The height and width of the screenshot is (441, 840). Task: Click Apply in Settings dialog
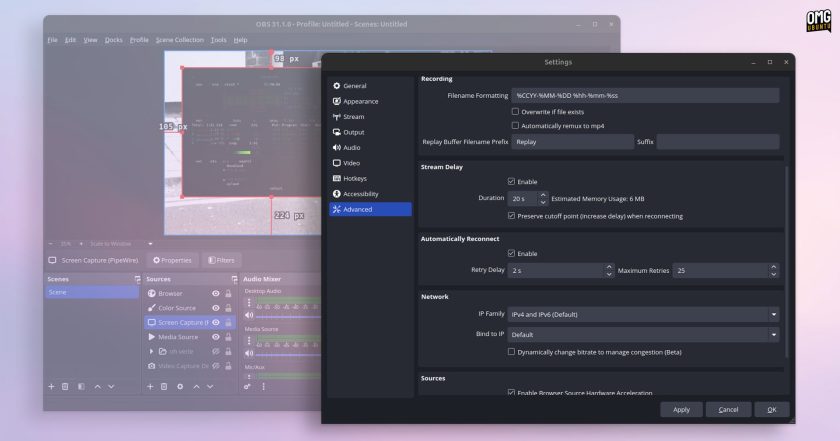681,409
